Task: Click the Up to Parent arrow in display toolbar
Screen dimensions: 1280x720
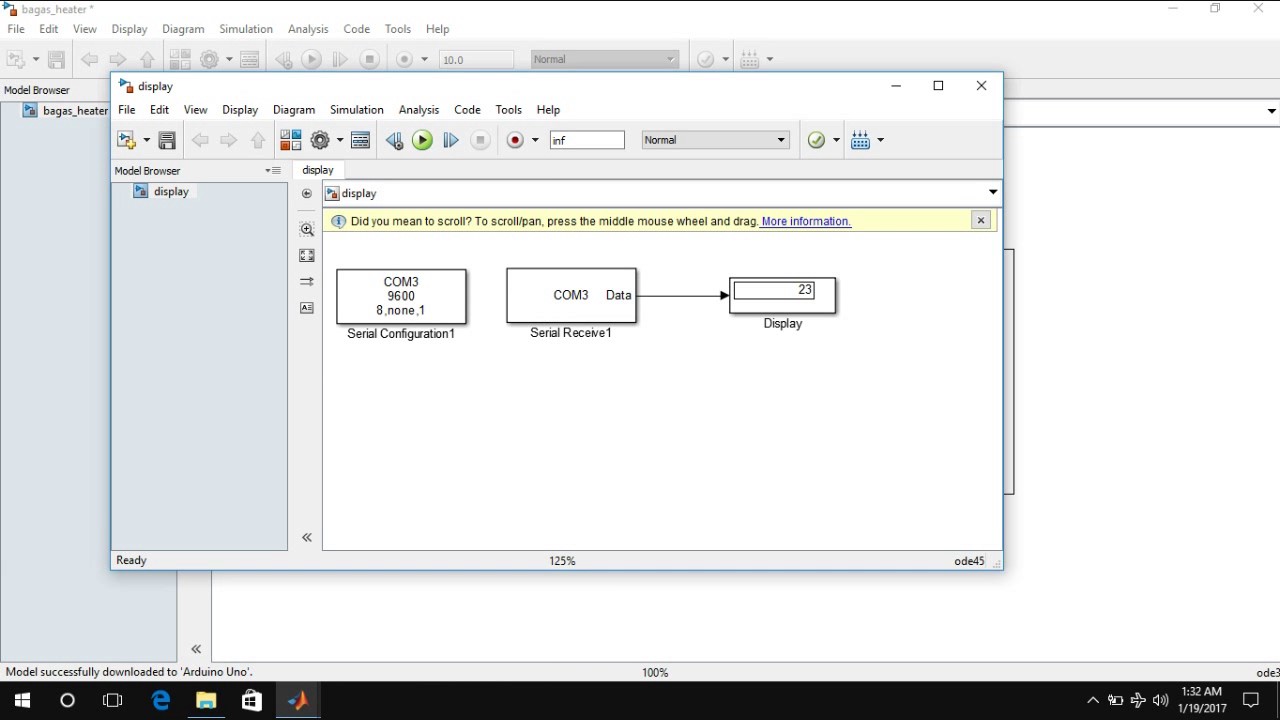Action: coord(258,140)
